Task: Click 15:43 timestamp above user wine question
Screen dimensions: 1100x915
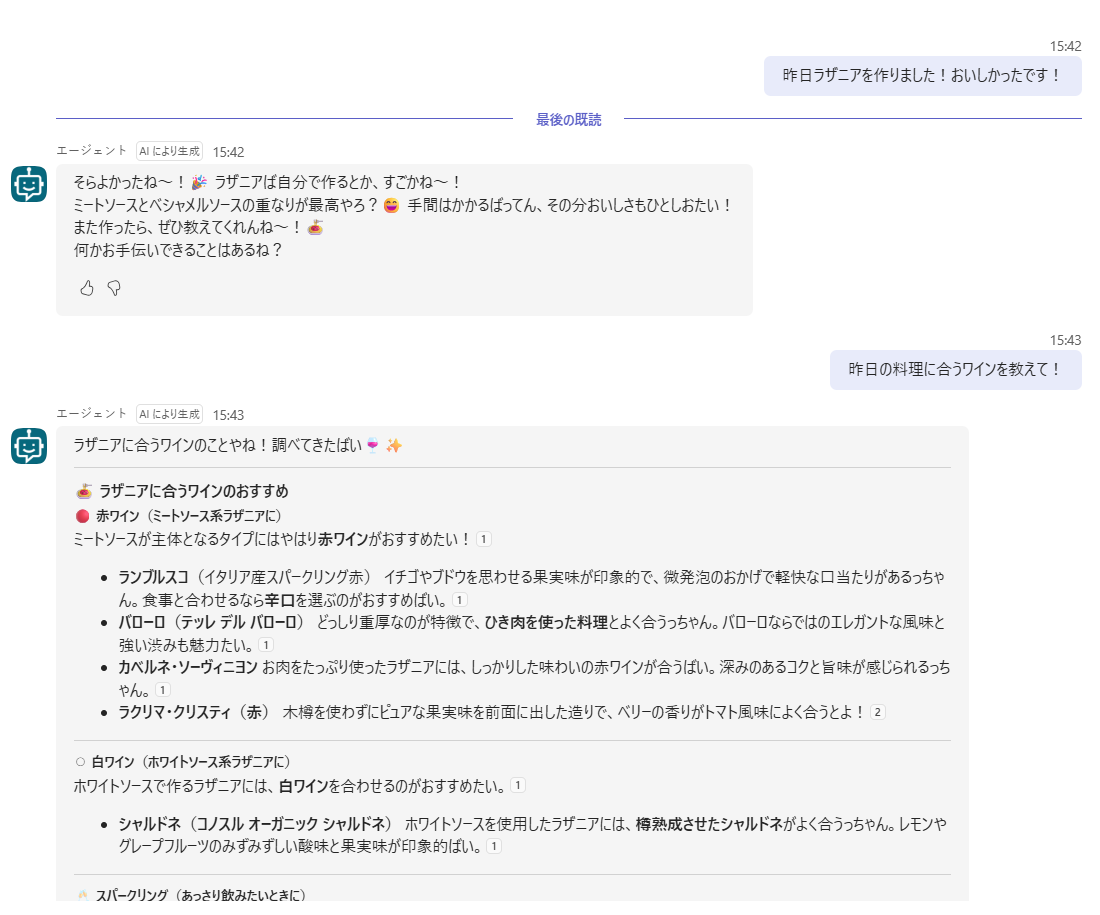Action: pyautogui.click(x=1065, y=340)
